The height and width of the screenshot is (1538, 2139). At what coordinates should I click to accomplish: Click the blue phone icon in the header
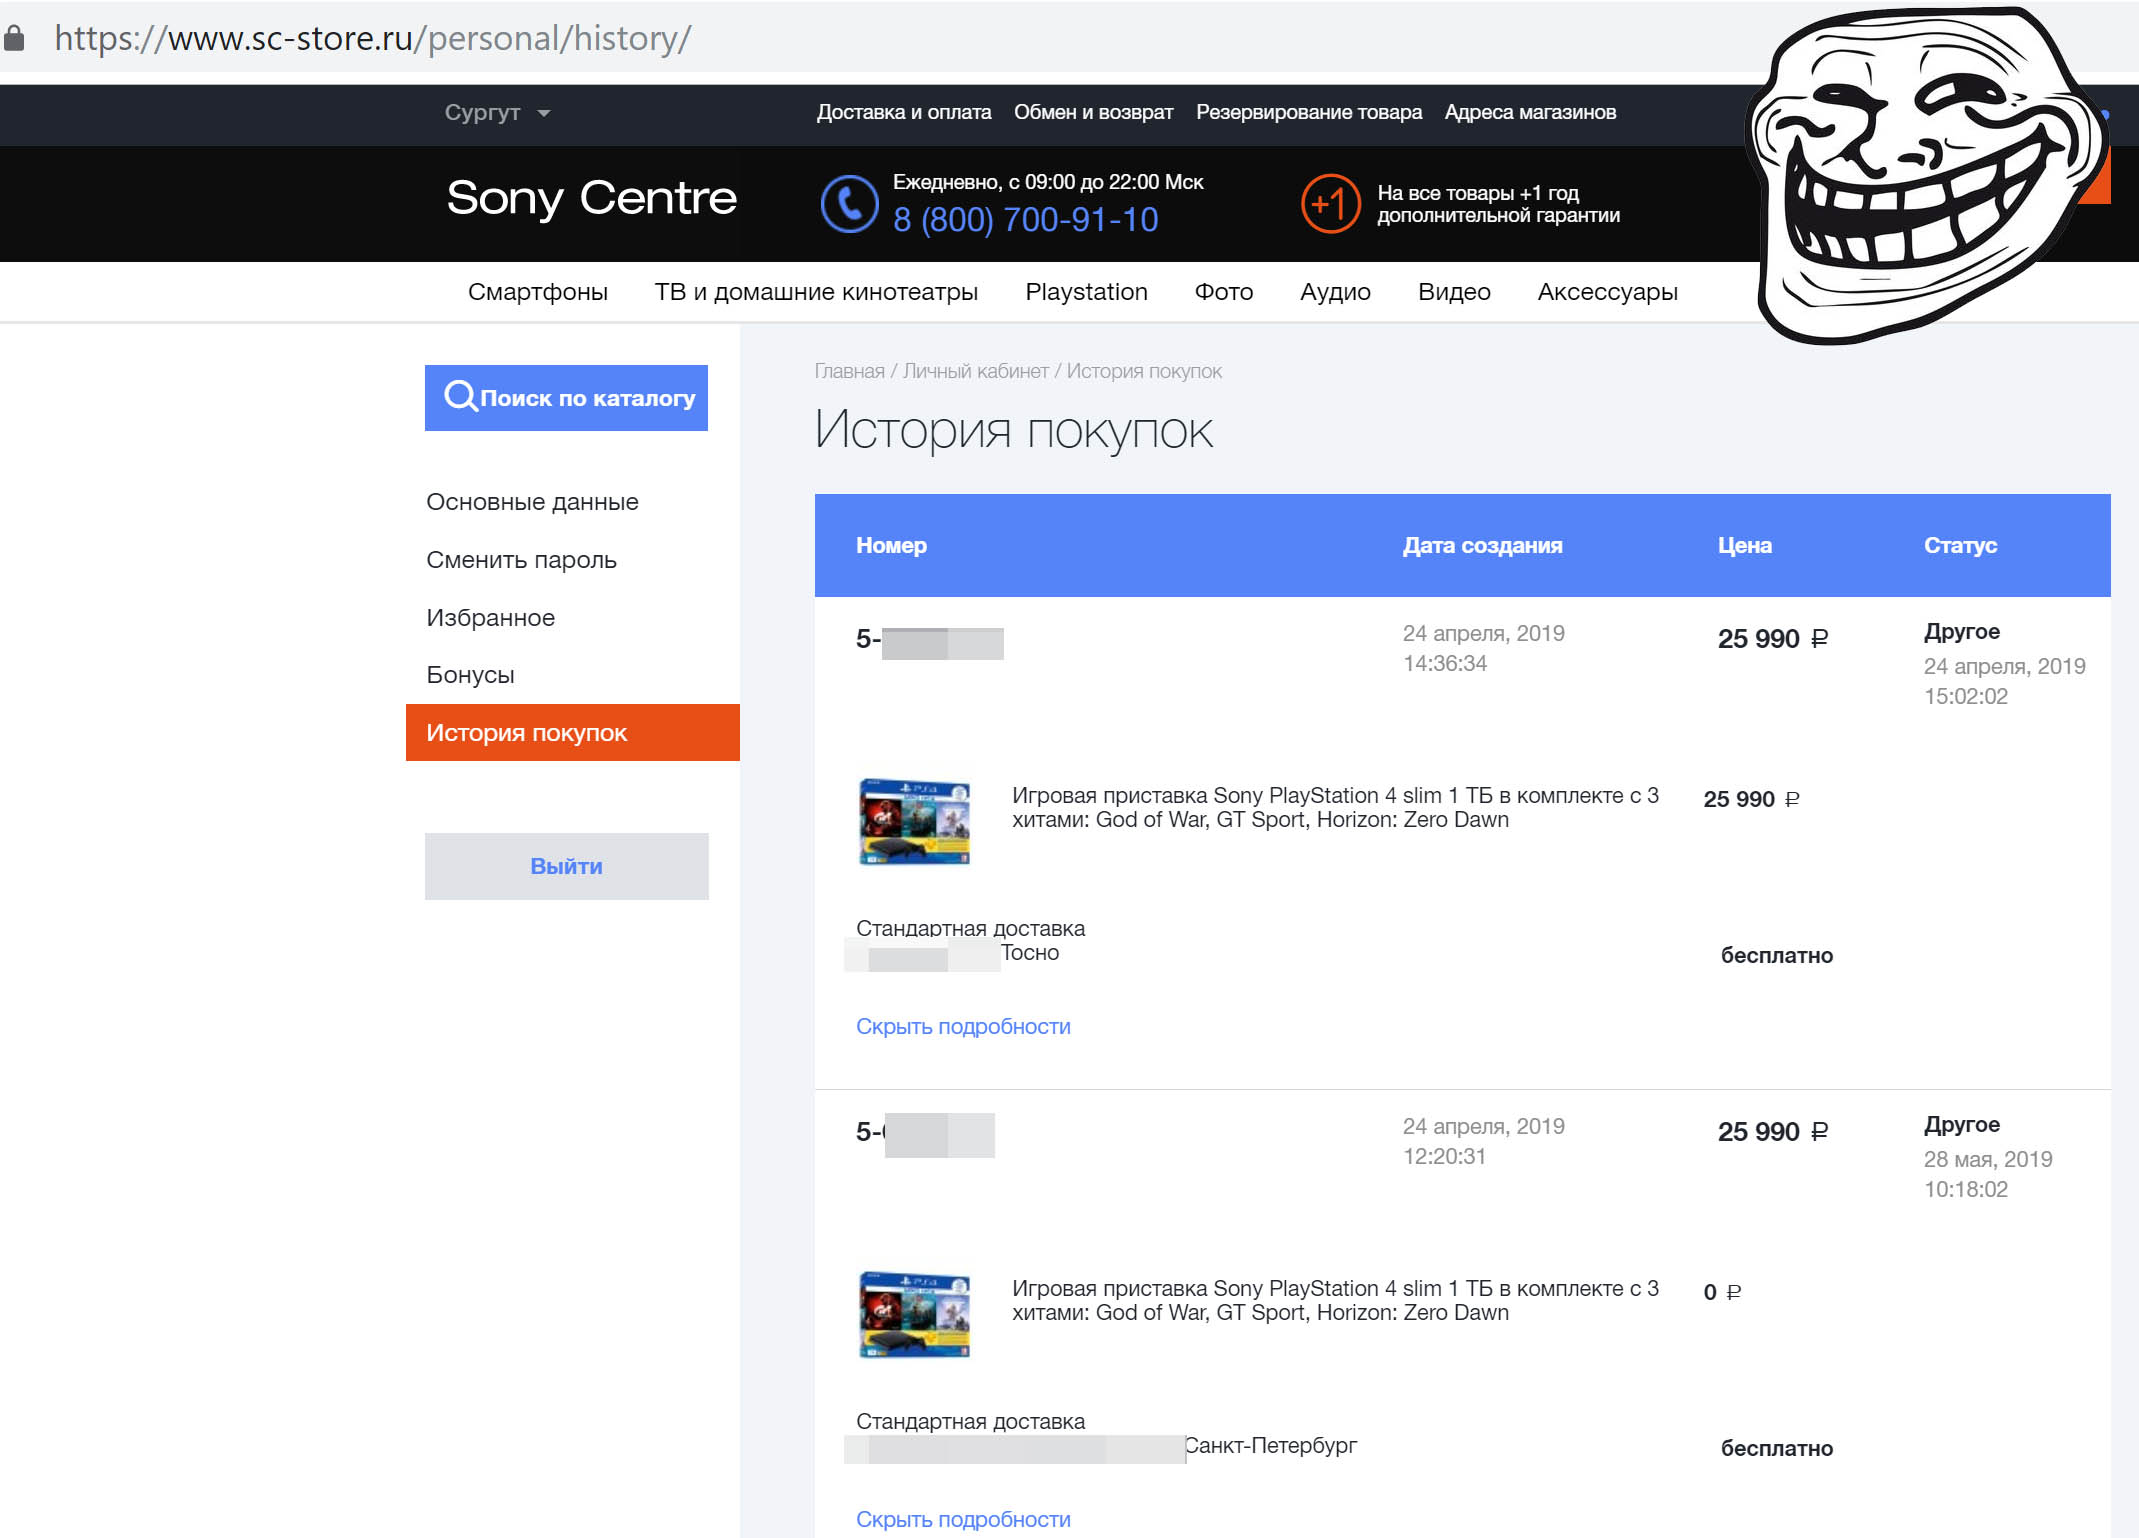(x=848, y=204)
